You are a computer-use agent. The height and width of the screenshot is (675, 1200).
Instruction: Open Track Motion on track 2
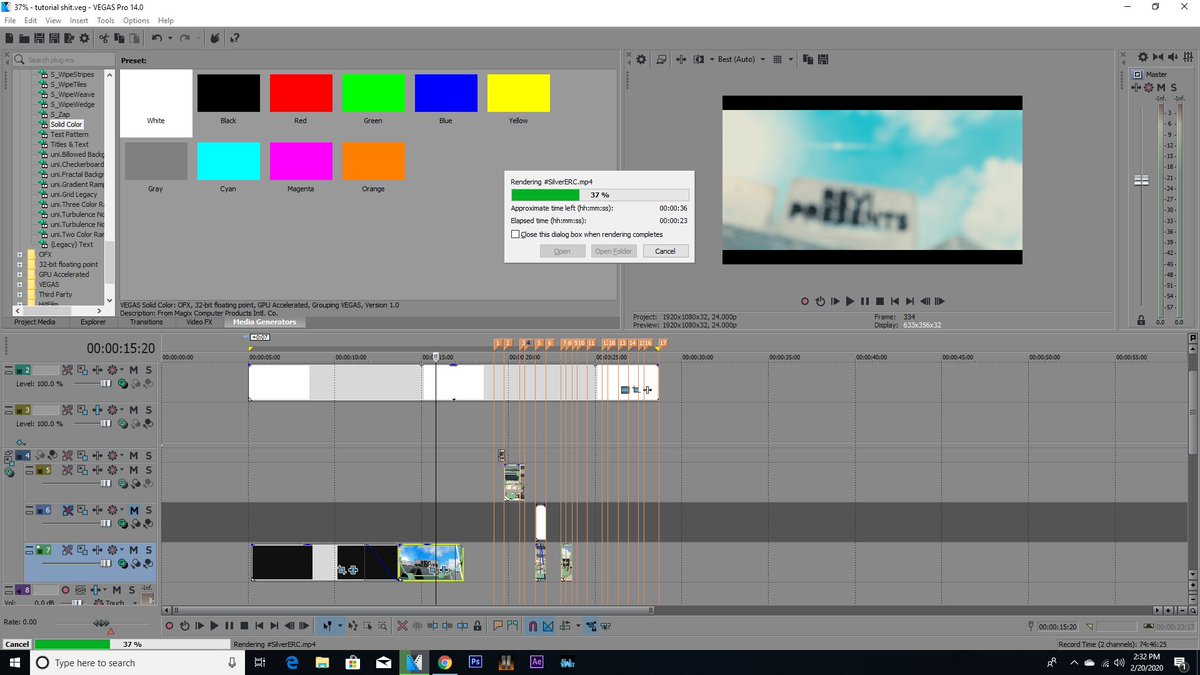[x=81, y=370]
